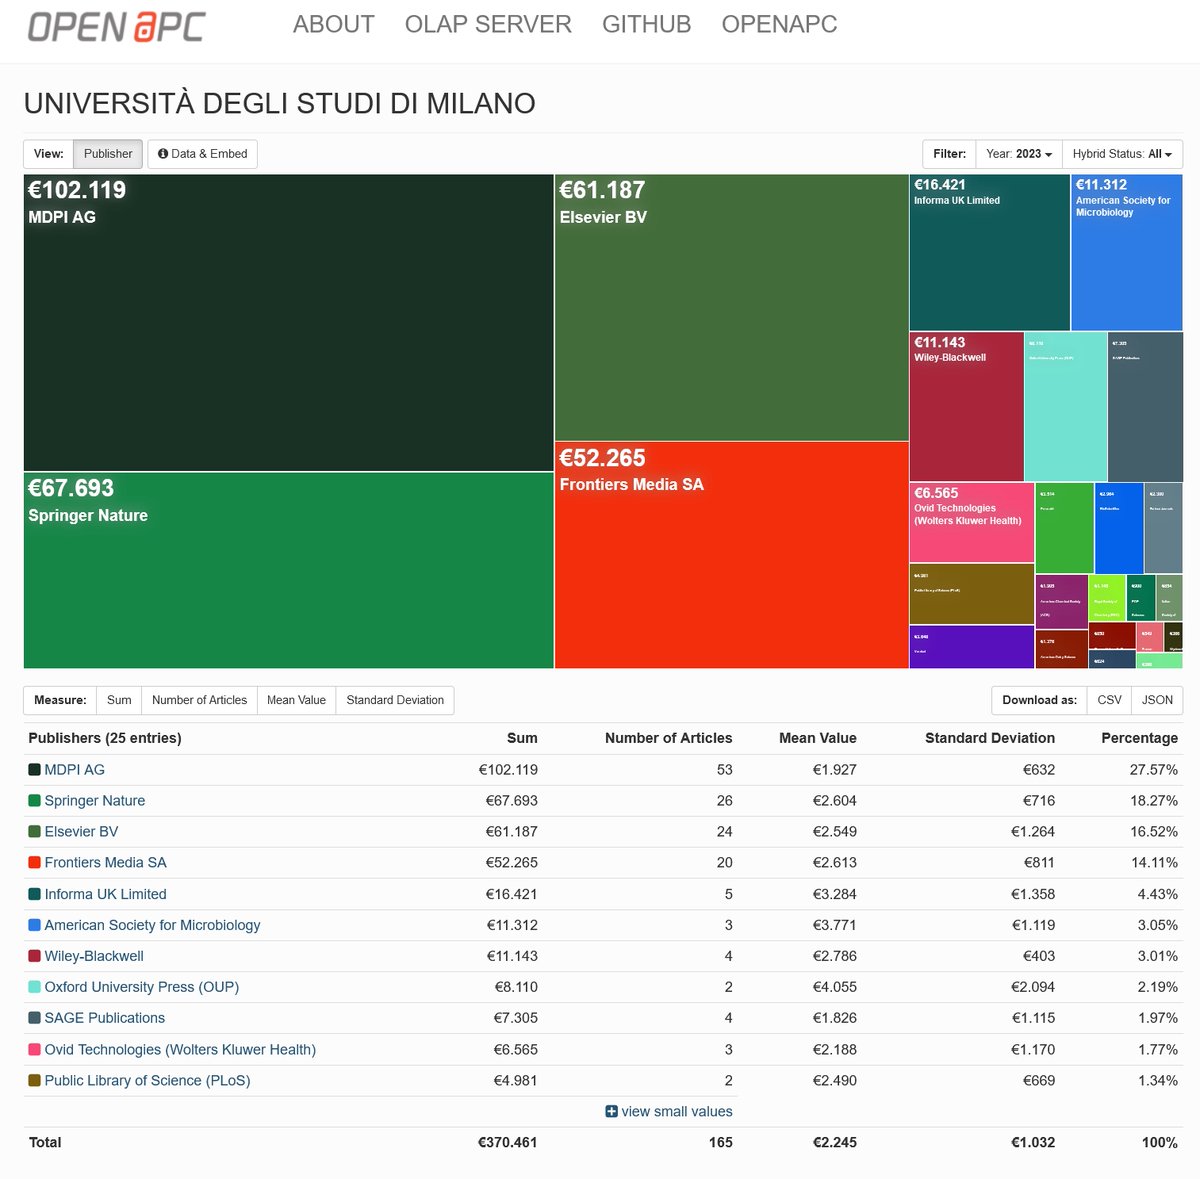Open the Springer Nature table link
1200x1179 pixels.
(x=95, y=801)
